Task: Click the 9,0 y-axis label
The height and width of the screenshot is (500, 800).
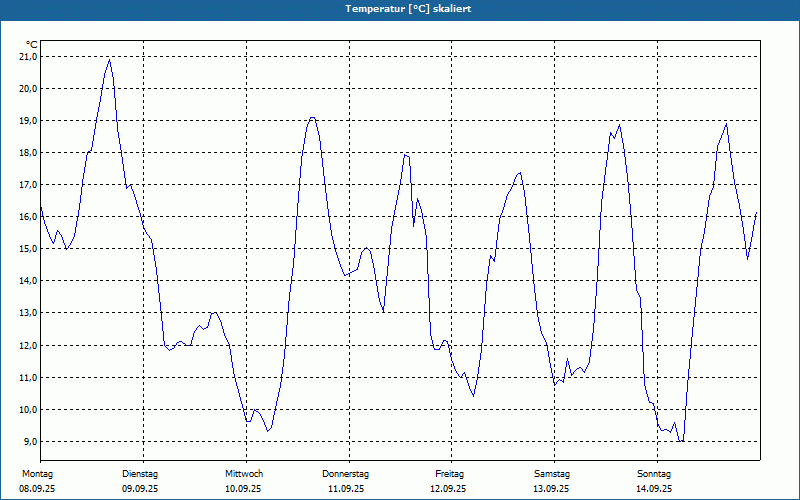Action: 29,441
